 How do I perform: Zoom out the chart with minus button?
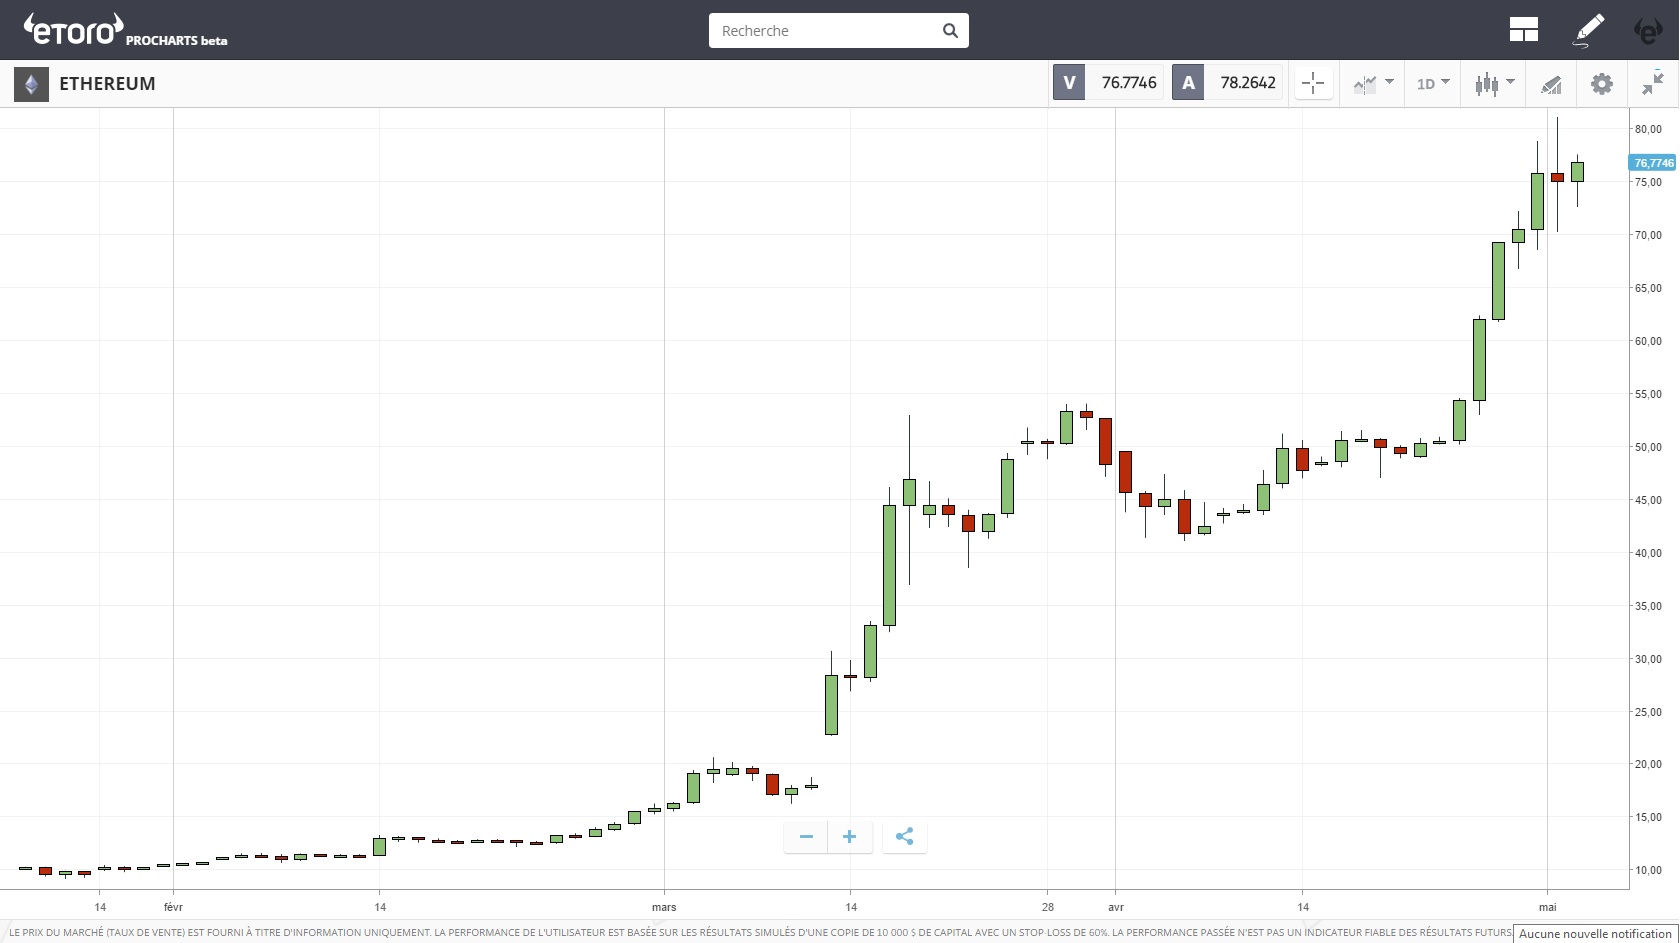(806, 837)
